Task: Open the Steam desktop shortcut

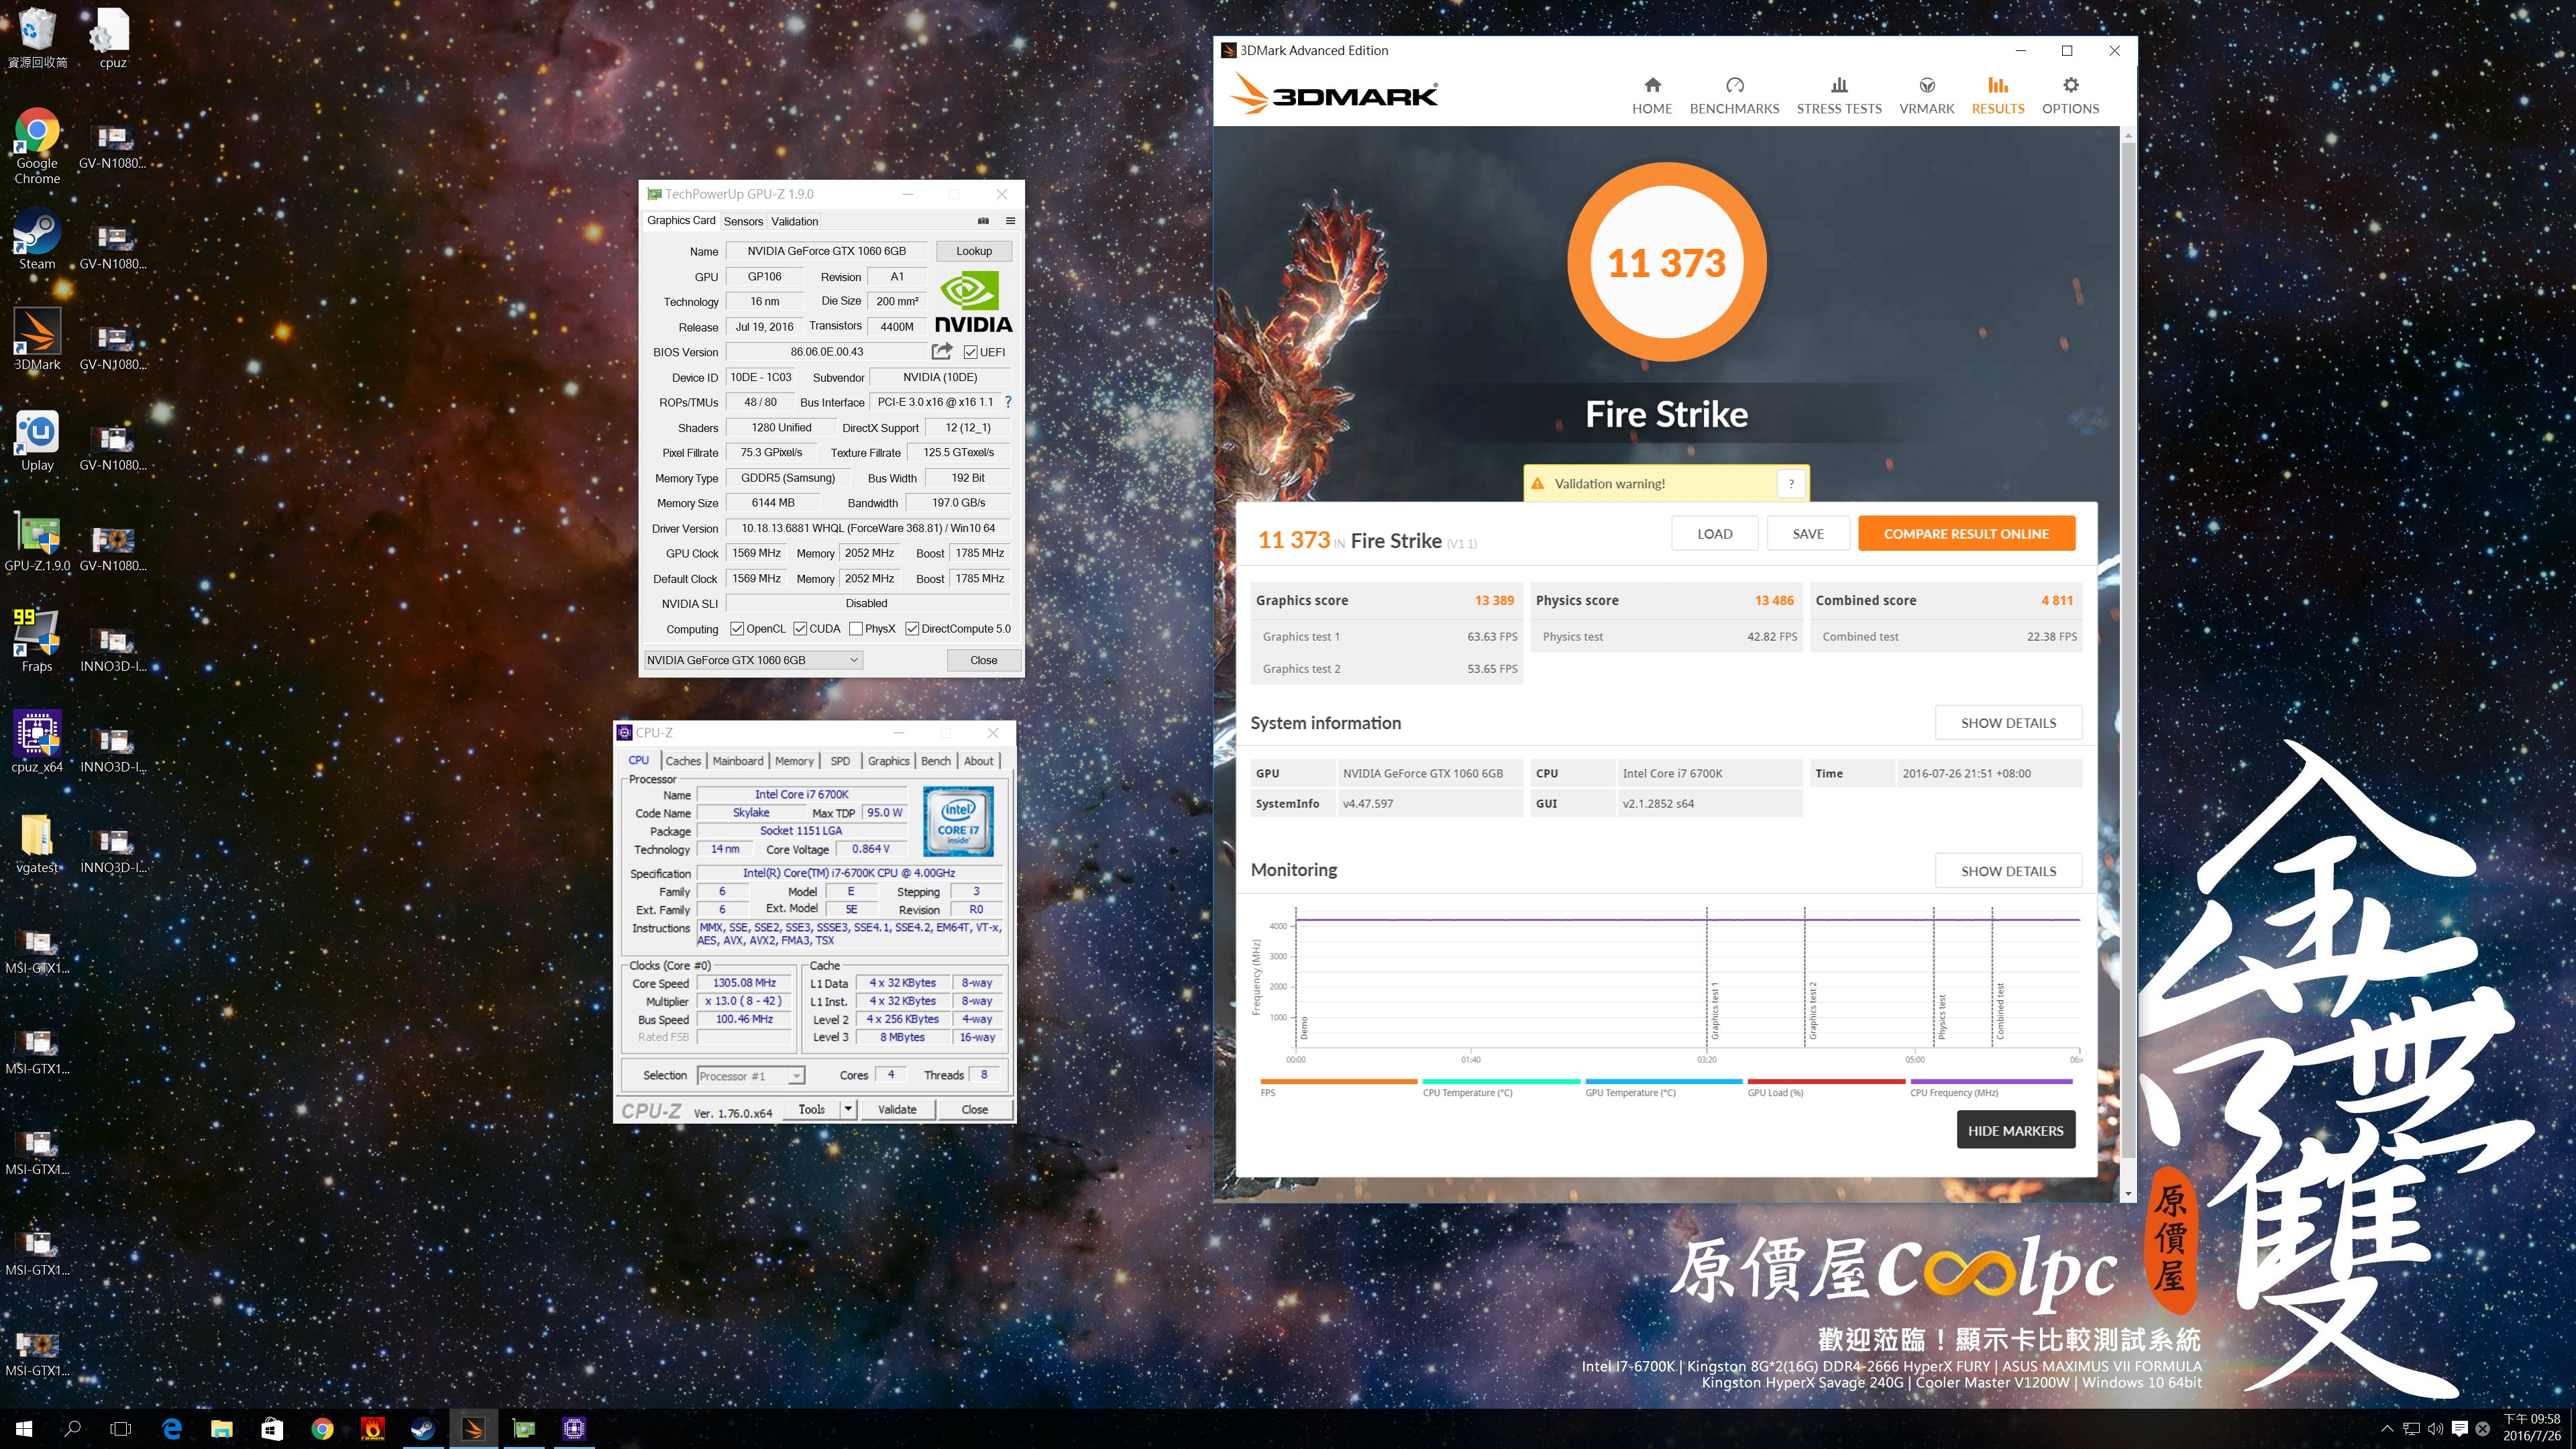Action: click(x=37, y=240)
